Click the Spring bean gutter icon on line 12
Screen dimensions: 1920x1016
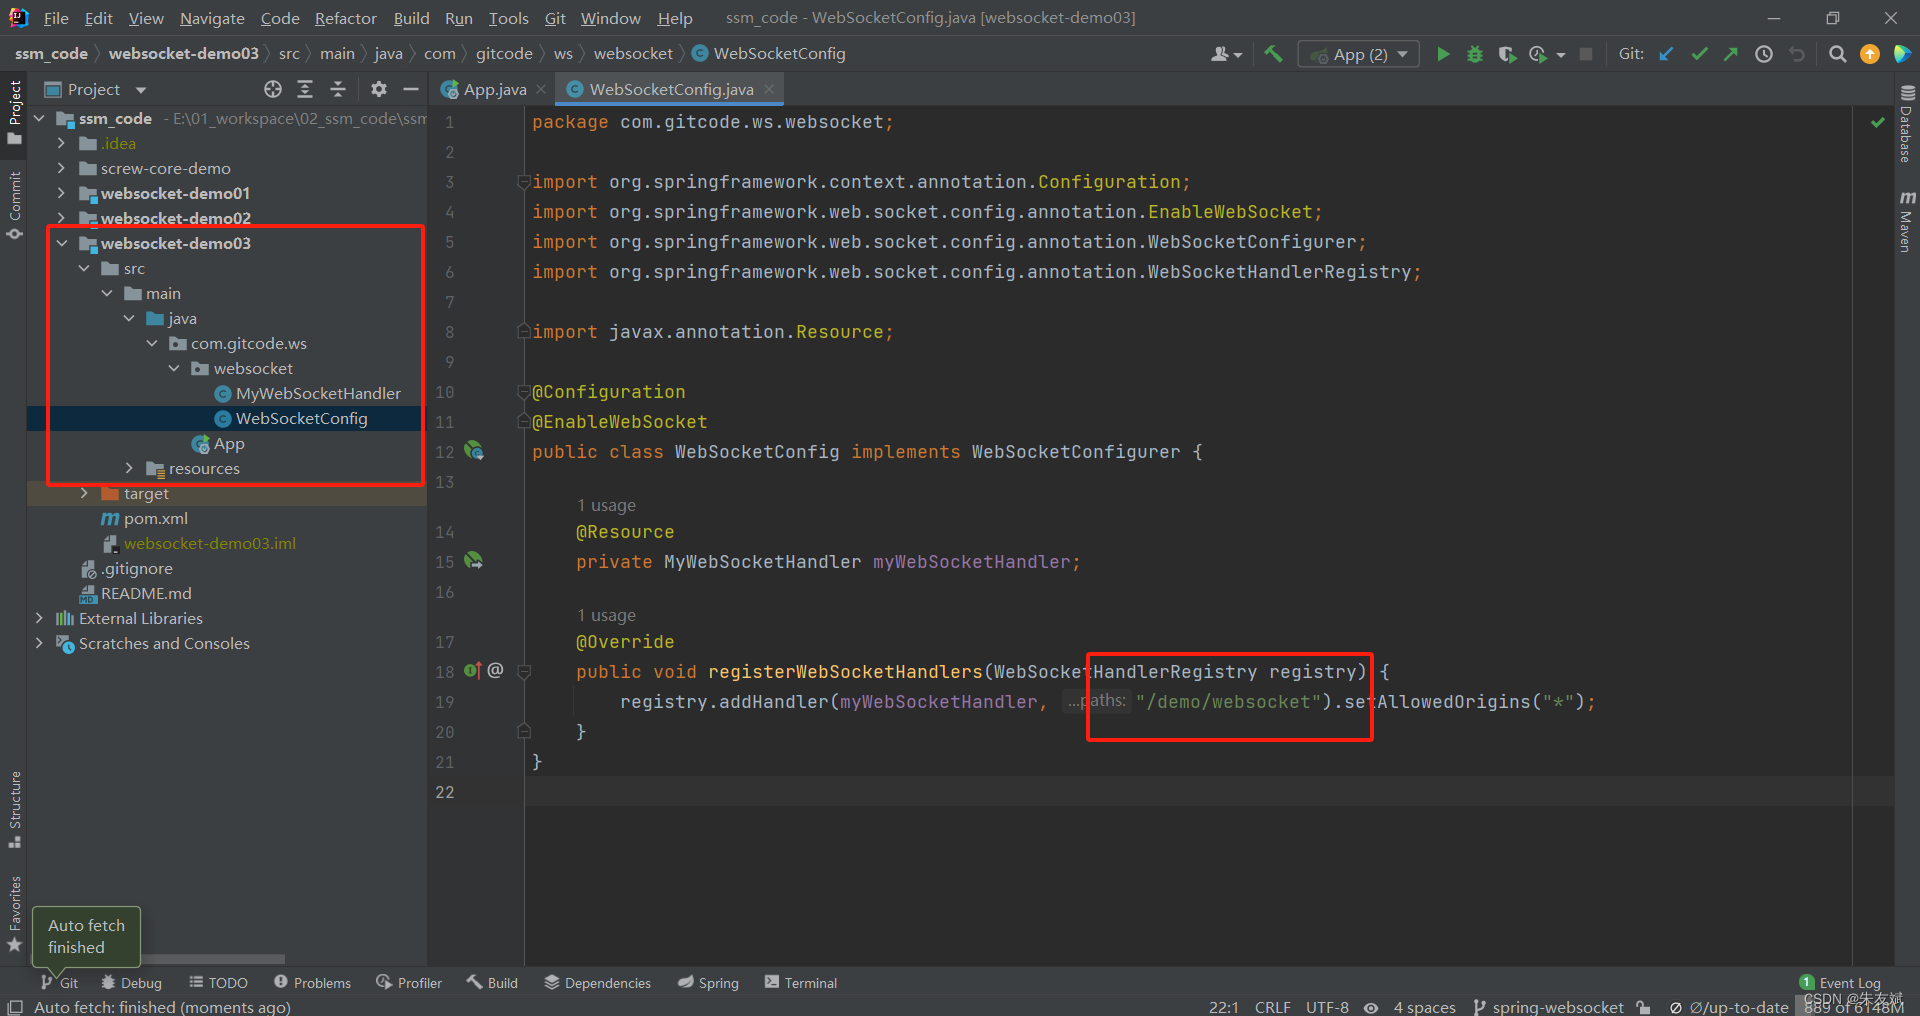tap(474, 451)
